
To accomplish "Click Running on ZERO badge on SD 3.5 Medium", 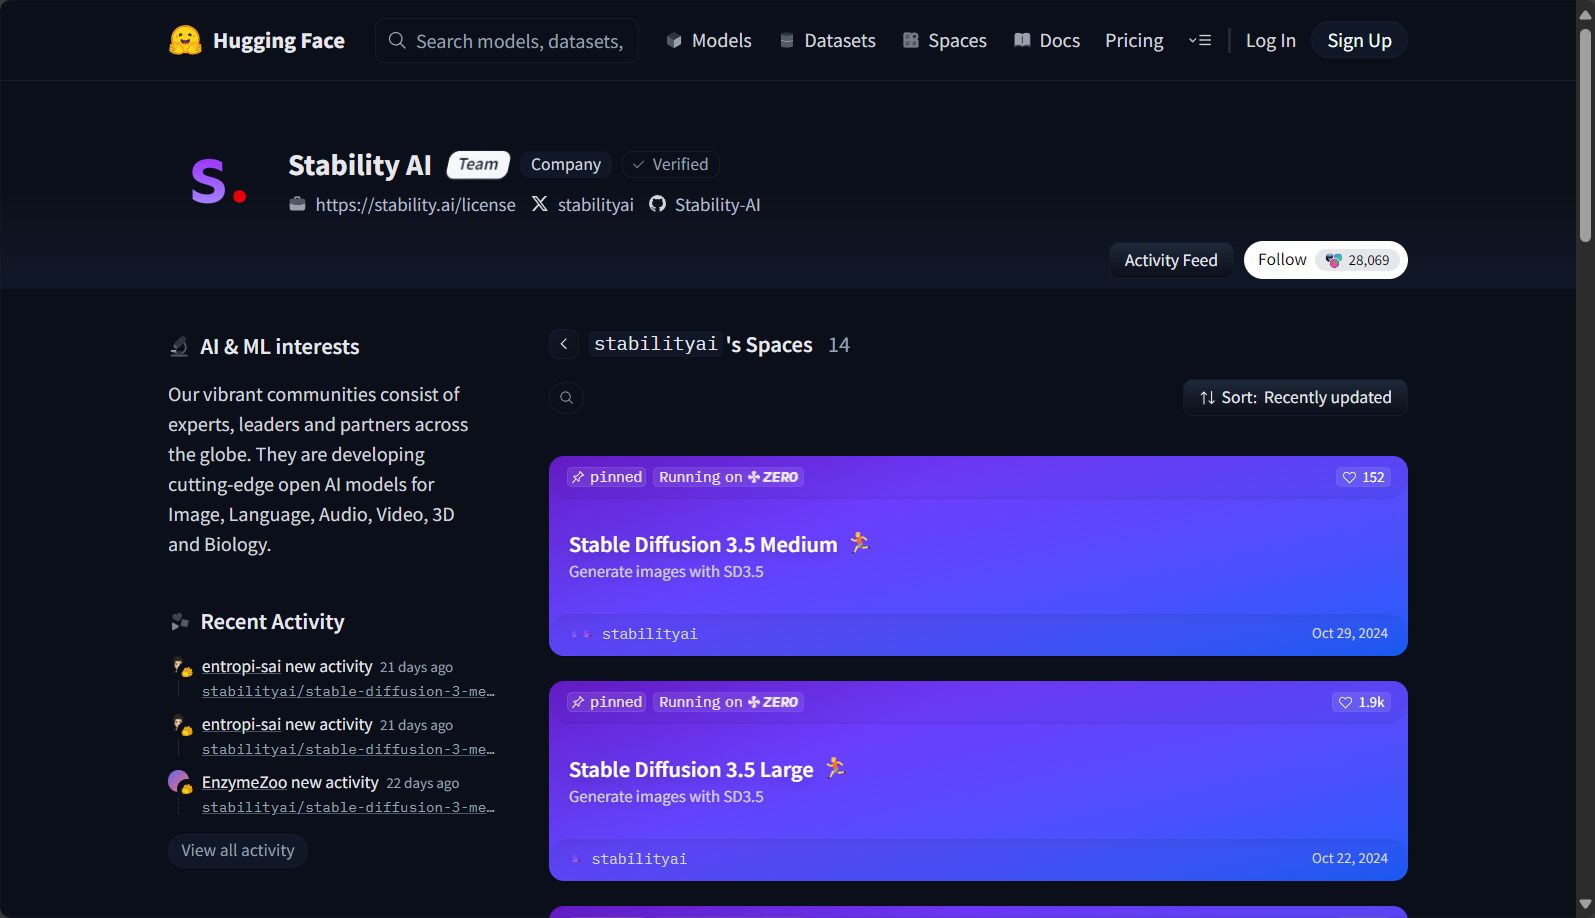I will point(728,477).
